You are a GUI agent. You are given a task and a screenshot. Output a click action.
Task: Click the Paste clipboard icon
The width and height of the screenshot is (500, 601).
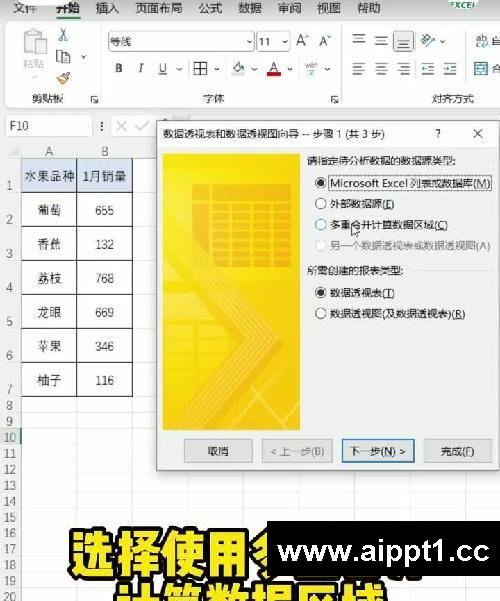[35, 42]
